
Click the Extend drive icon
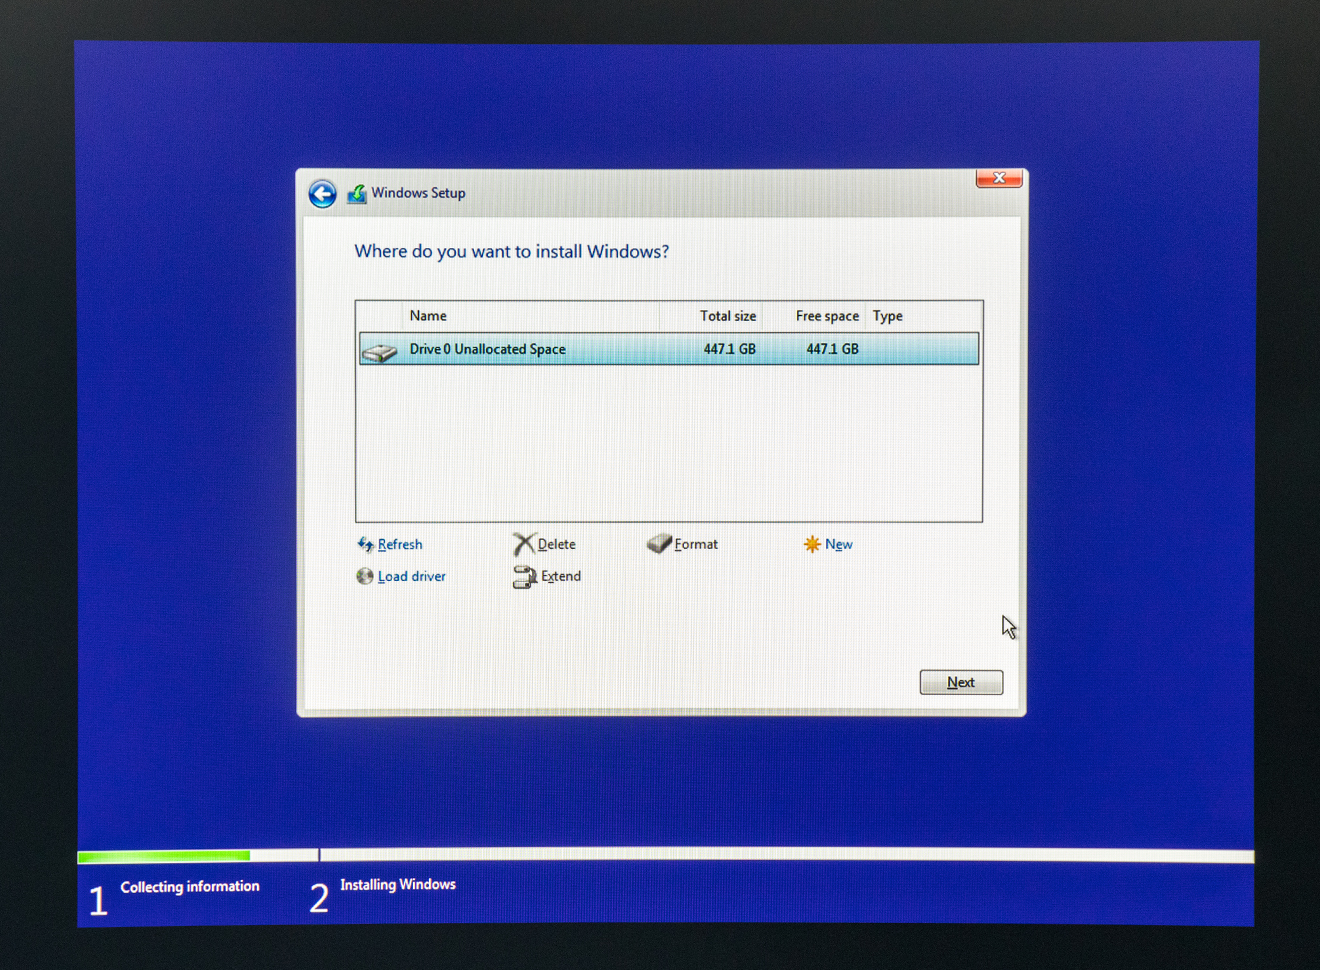(x=524, y=577)
